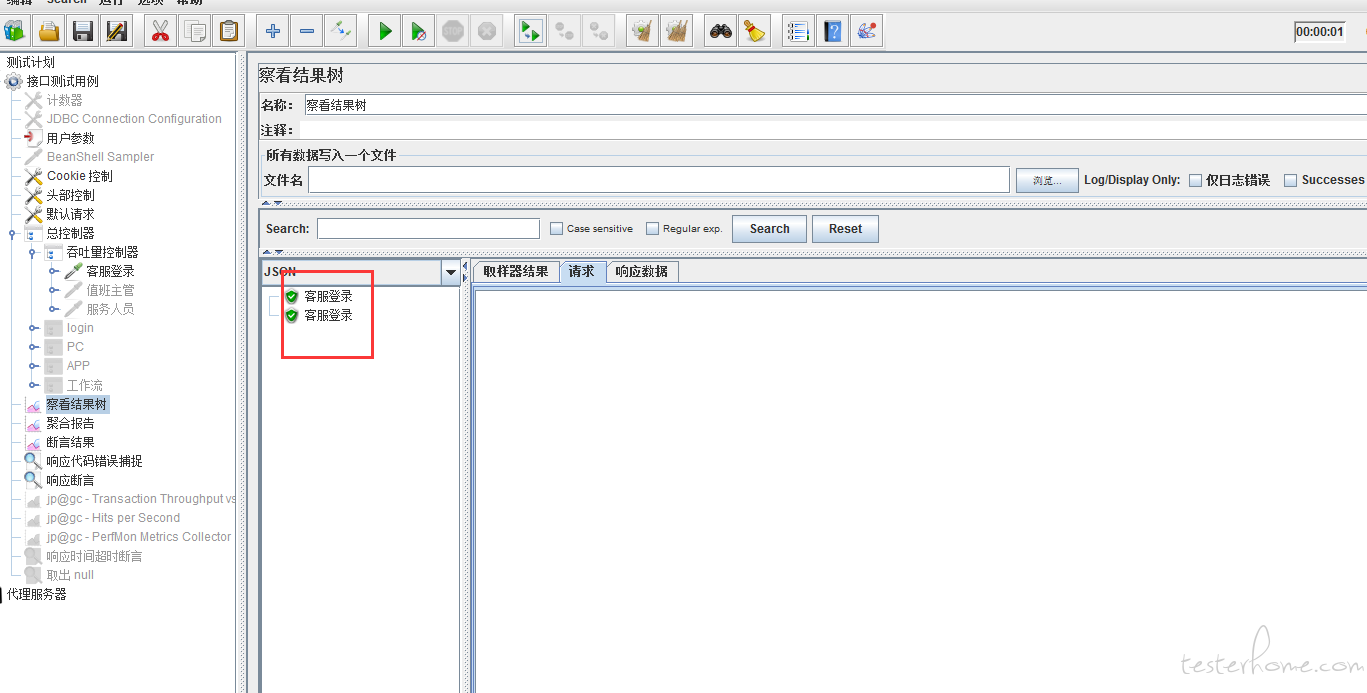Select the 头部控制 tree item
1367x693 pixels.
click(x=70, y=195)
